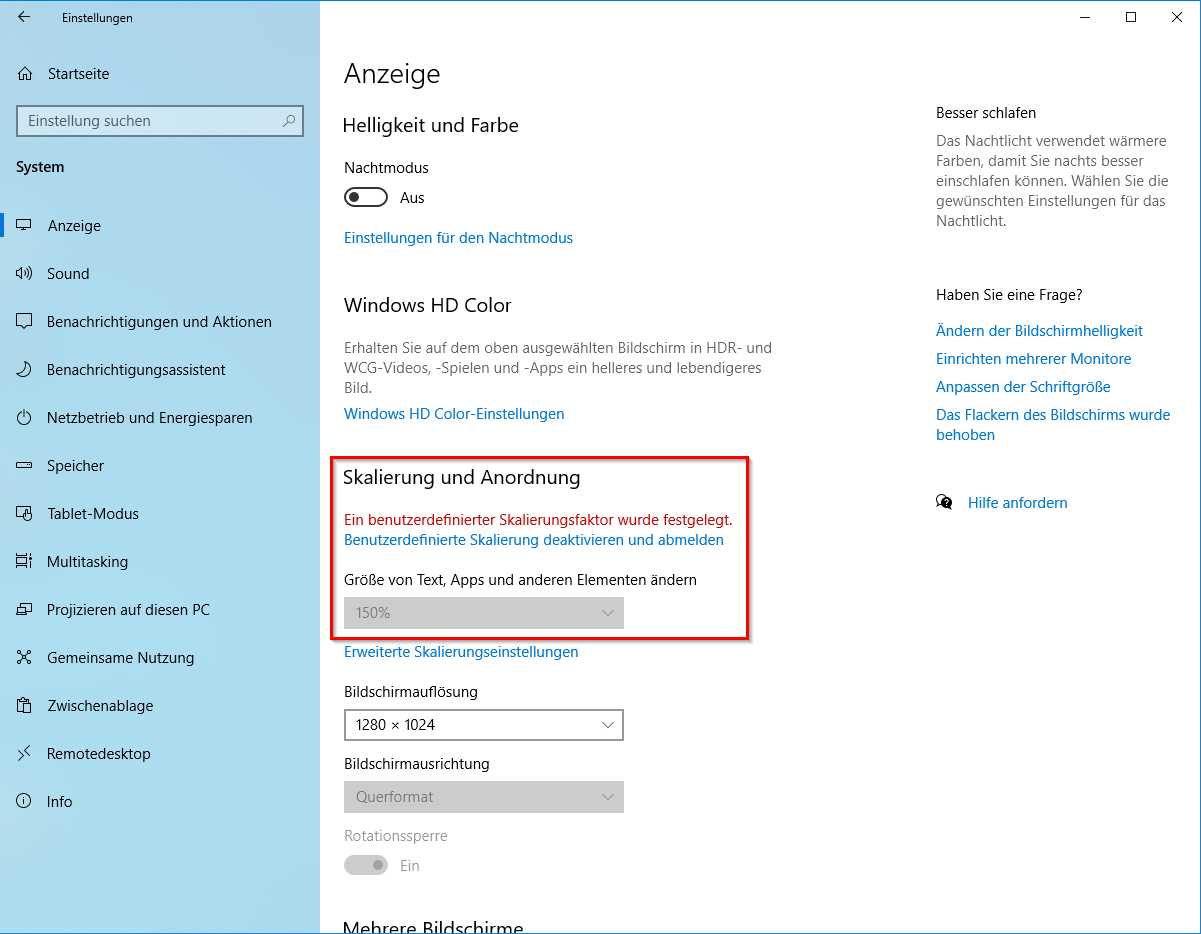The image size is (1201, 934).
Task: Open the 150% scaling dropdown
Action: (484, 613)
